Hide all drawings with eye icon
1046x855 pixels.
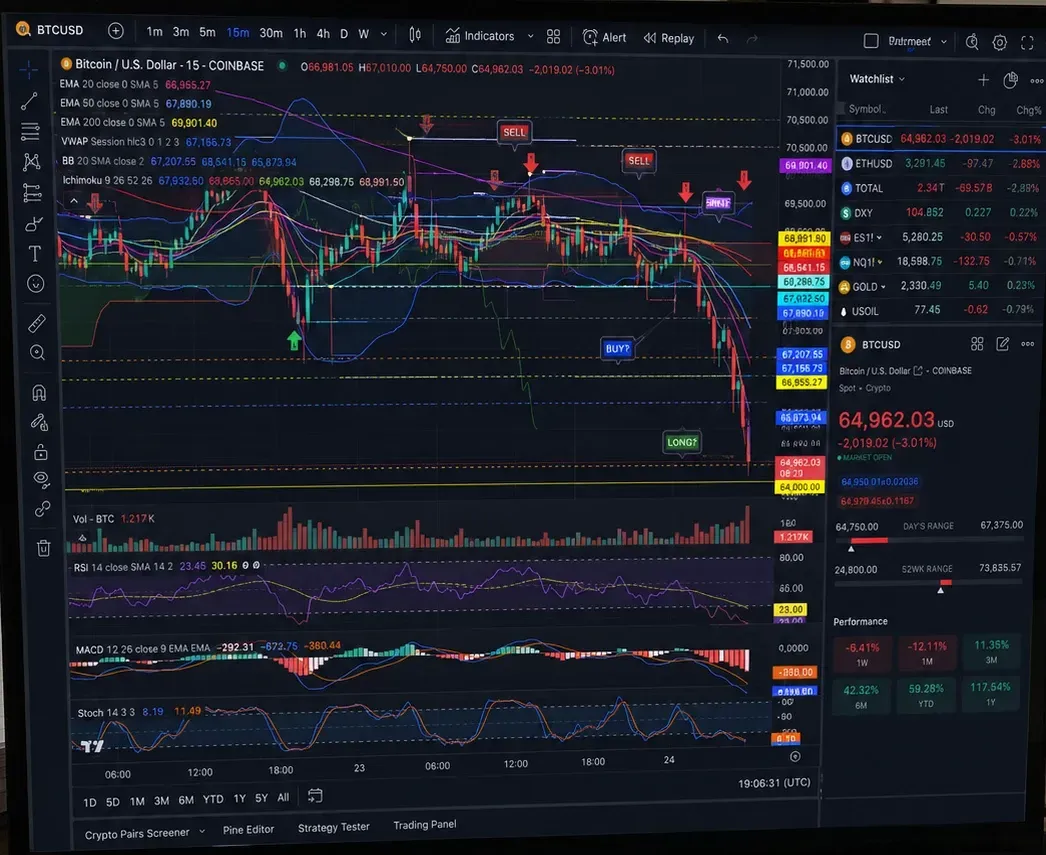tap(41, 479)
